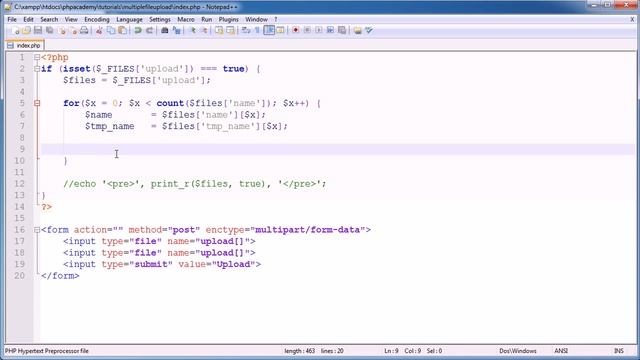The image size is (640, 360).
Task: Open the Run menu
Action: point(207,19)
